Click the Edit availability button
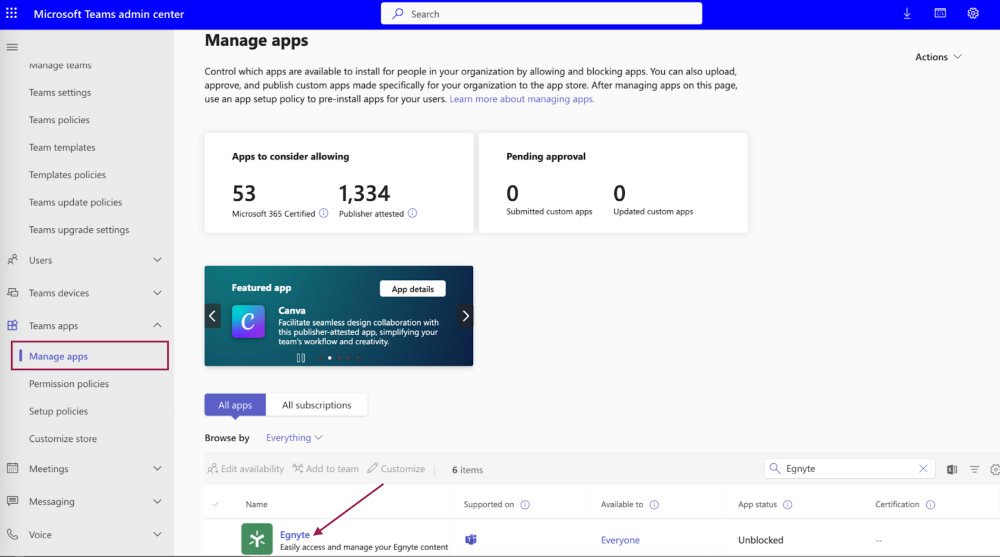The height and width of the screenshot is (557, 1000). click(246, 469)
